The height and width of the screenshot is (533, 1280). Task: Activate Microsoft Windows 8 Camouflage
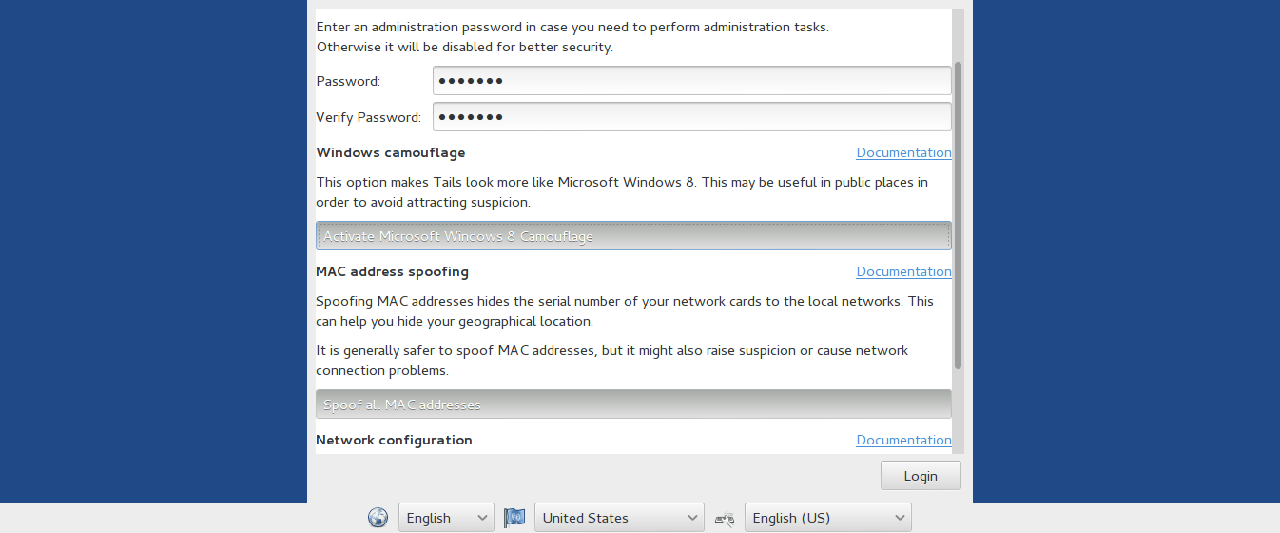633,236
